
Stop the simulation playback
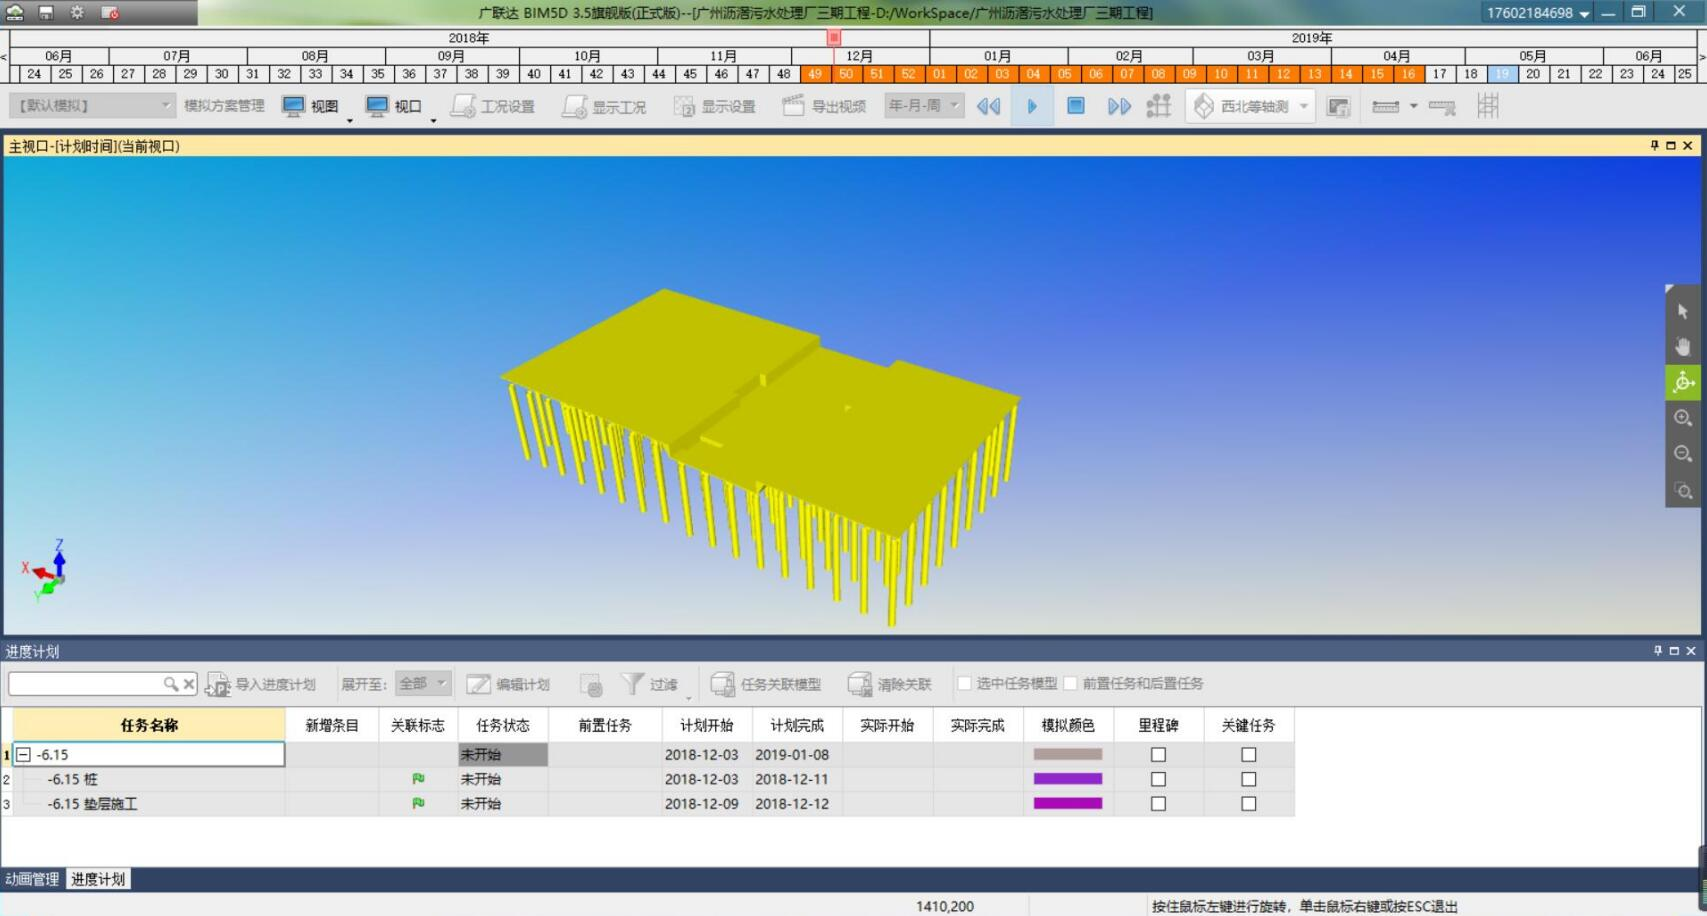tap(1076, 106)
